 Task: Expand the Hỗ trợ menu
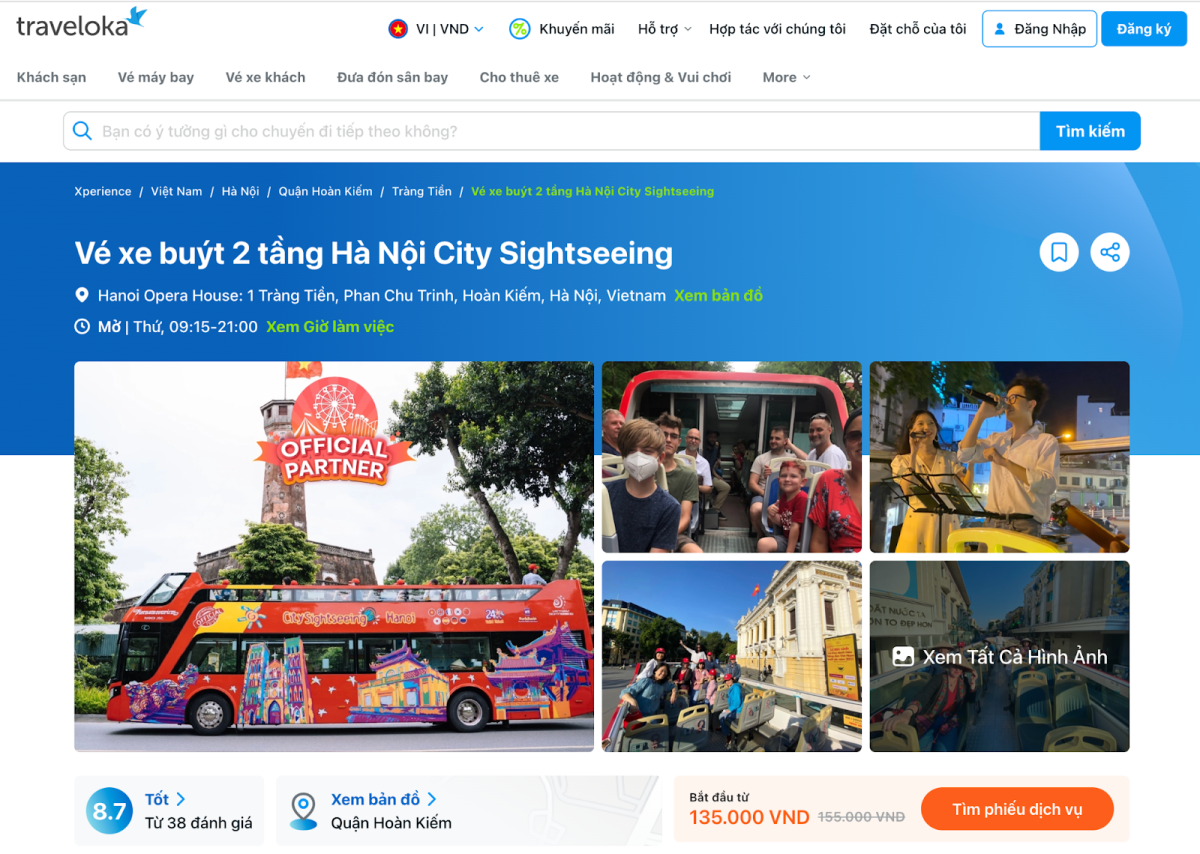[x=665, y=29]
